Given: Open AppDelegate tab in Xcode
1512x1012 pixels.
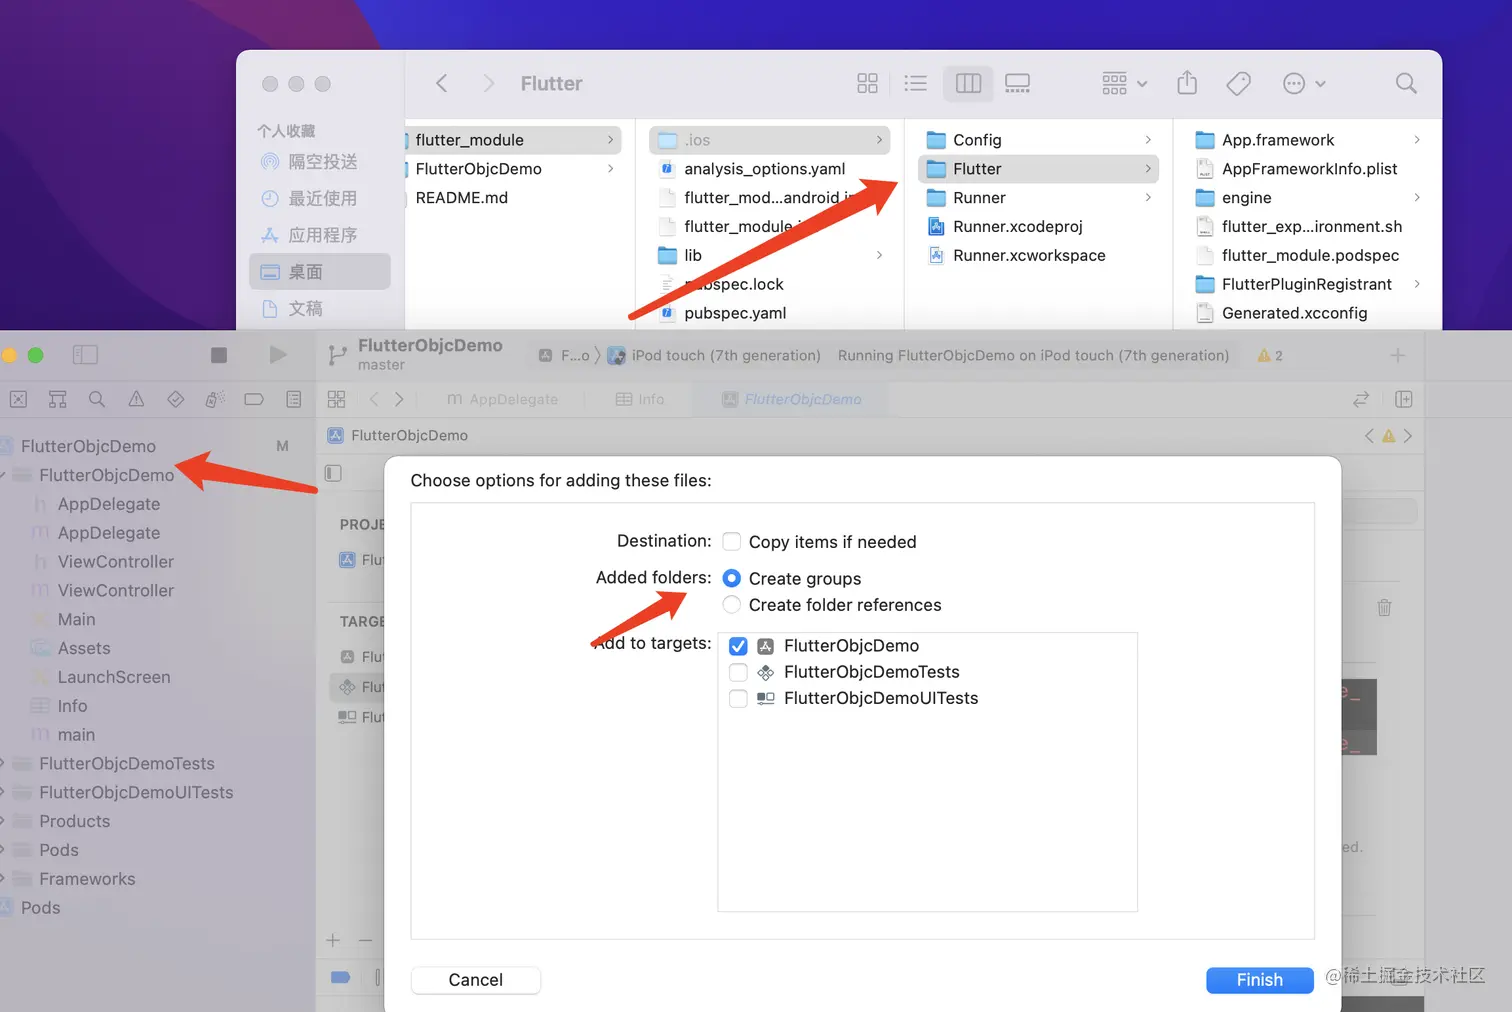Looking at the screenshot, I should click(x=502, y=399).
